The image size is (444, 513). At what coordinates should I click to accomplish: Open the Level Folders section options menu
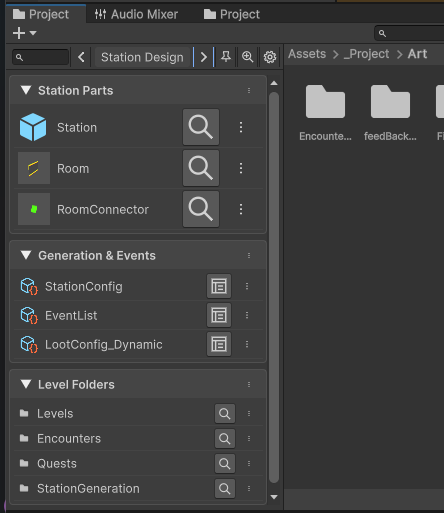pos(249,385)
